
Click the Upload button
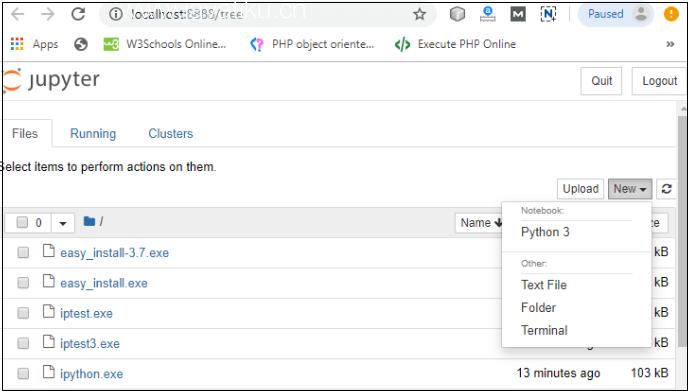pos(580,189)
